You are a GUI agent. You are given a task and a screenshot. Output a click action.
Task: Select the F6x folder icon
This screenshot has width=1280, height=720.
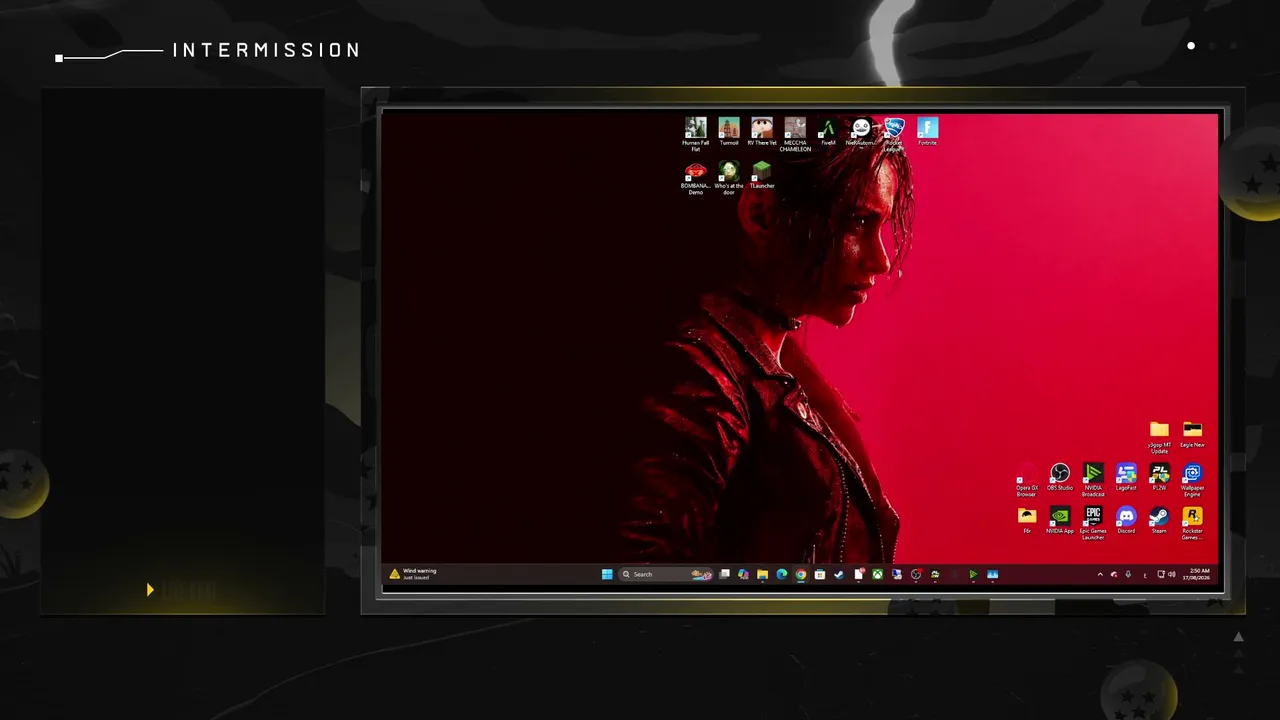pyautogui.click(x=1027, y=520)
